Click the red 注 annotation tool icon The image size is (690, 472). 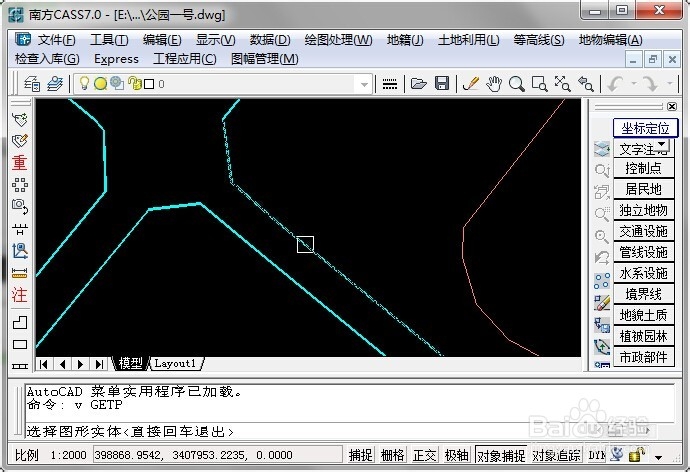[x=19, y=295]
